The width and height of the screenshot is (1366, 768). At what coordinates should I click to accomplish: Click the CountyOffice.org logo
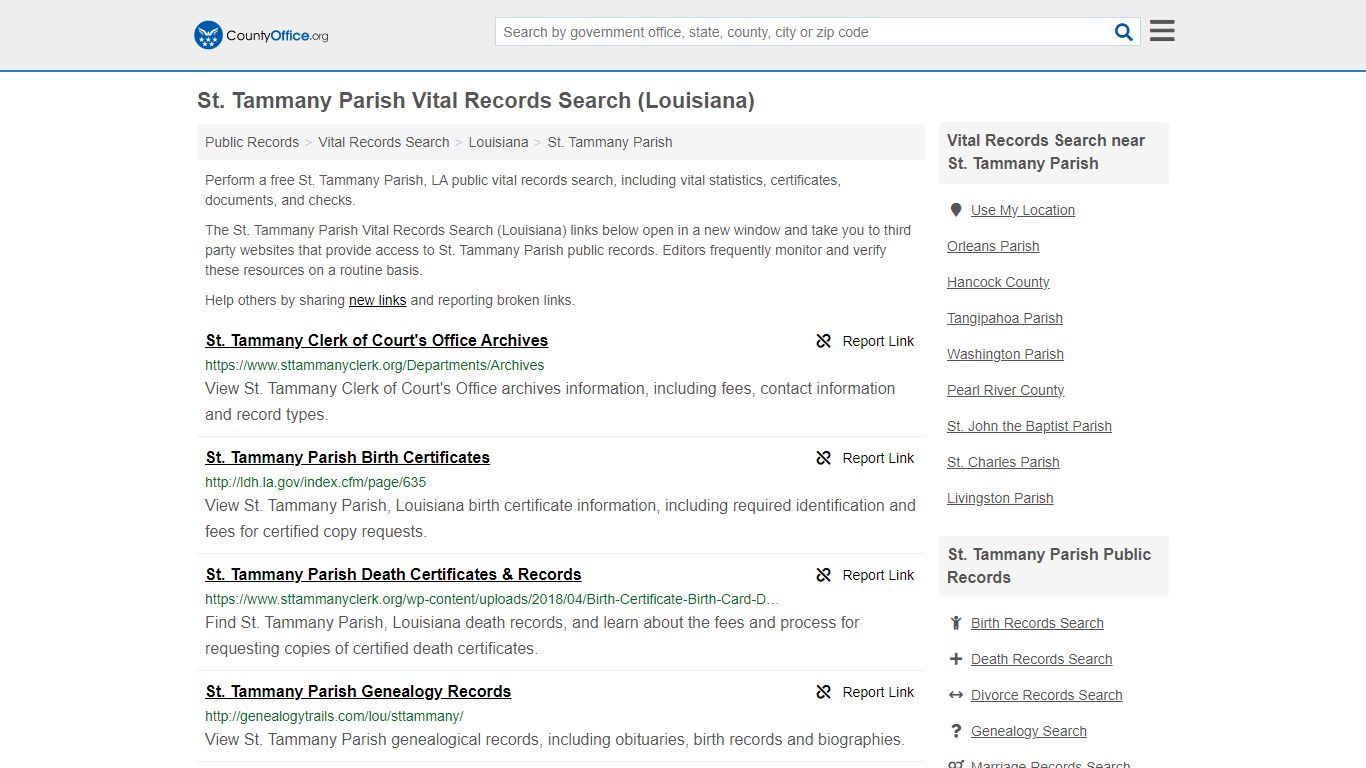(261, 35)
